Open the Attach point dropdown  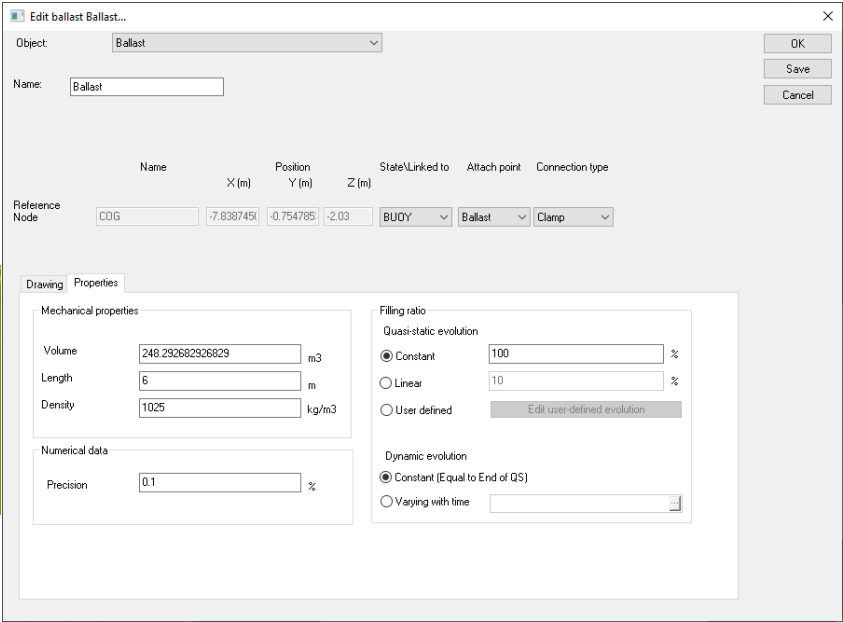(x=492, y=217)
